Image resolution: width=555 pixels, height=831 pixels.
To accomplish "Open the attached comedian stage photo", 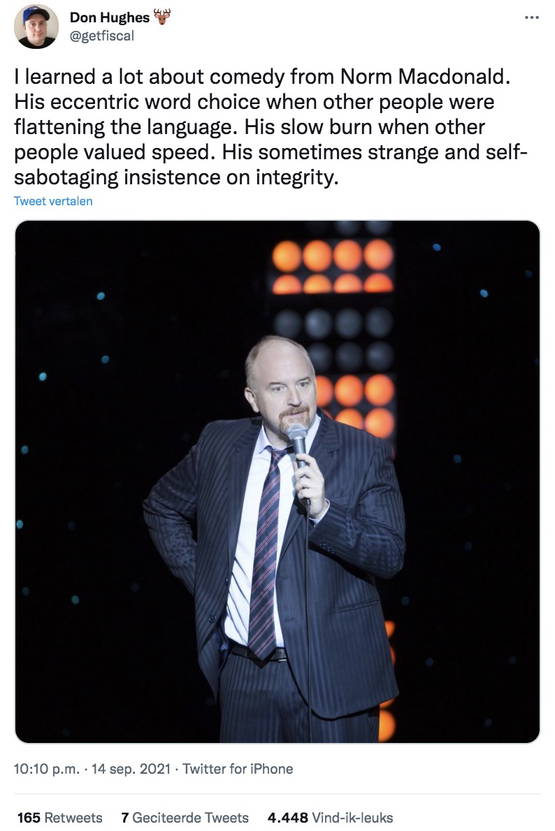I will click(x=277, y=481).
